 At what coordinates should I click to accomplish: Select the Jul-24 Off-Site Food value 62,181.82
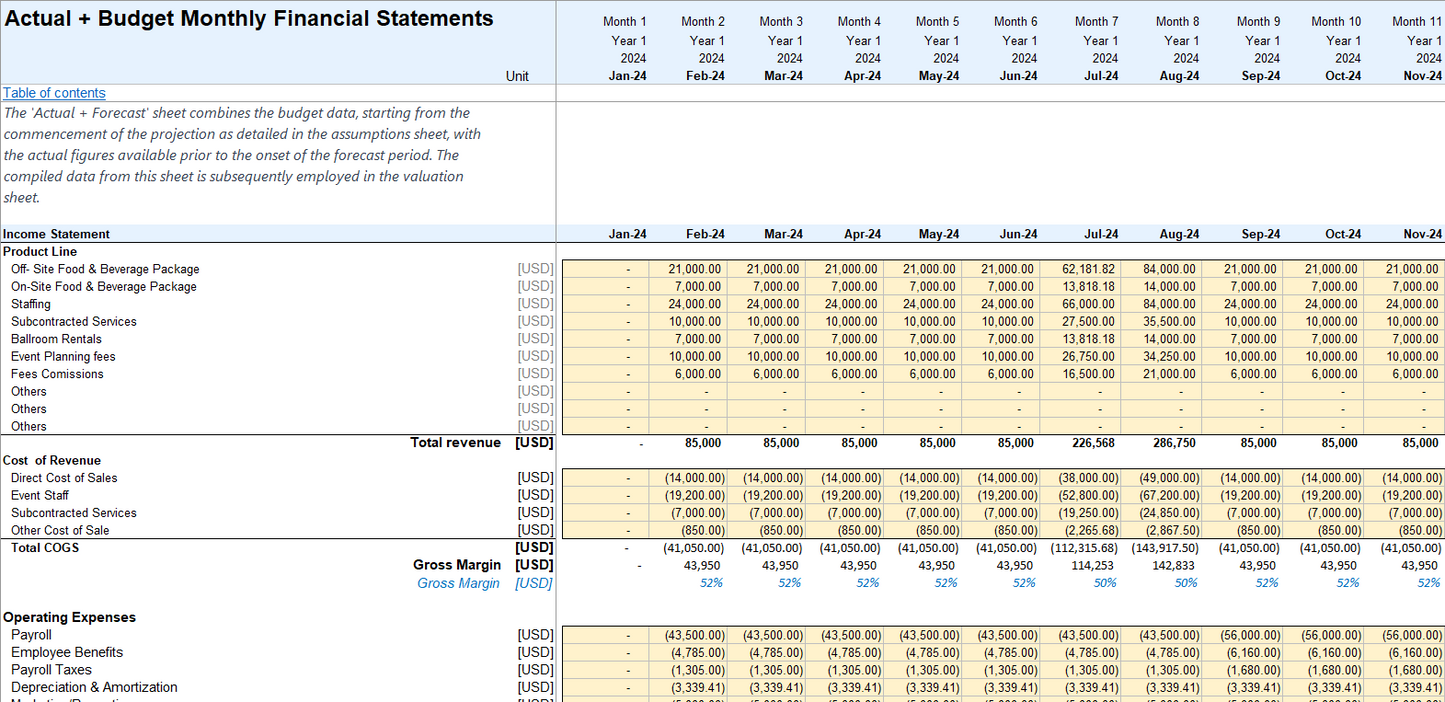pyautogui.click(x=1089, y=269)
